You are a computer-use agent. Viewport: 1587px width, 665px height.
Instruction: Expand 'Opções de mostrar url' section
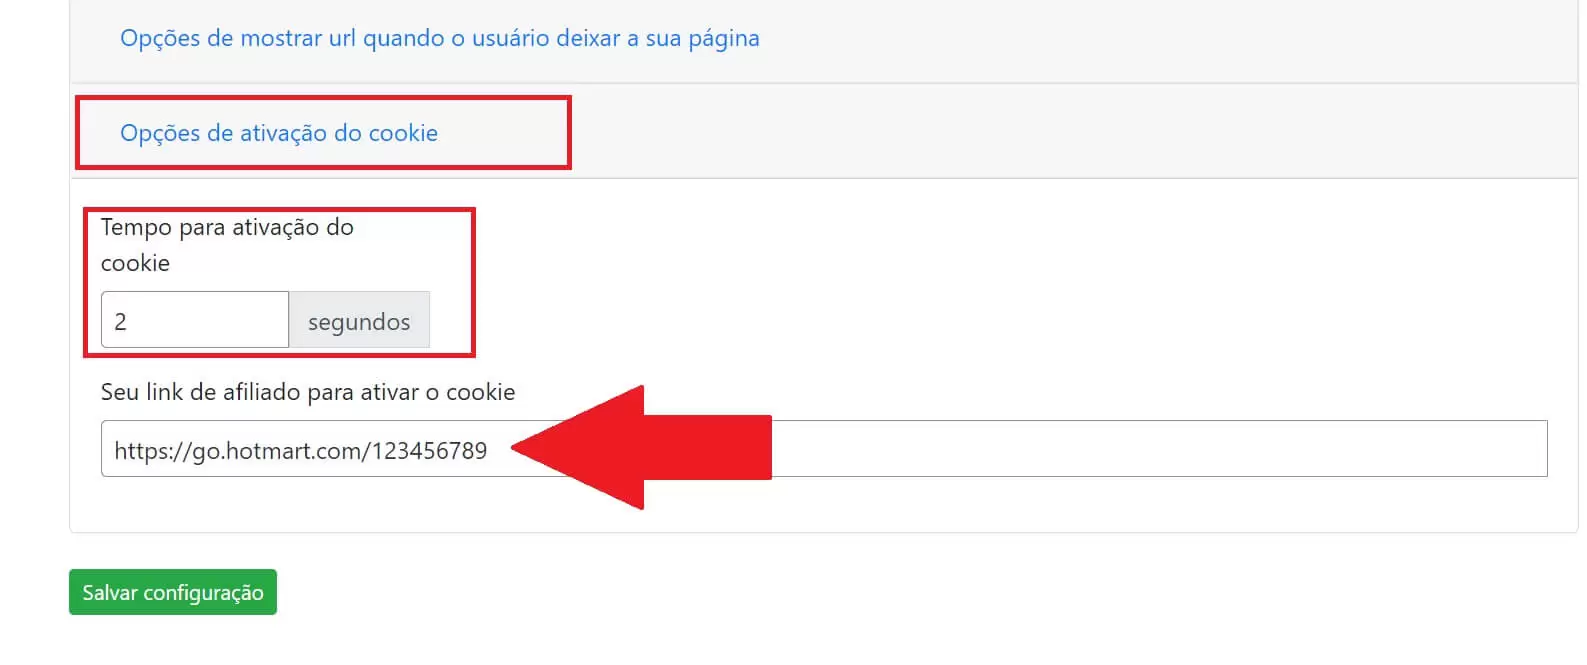[439, 38]
